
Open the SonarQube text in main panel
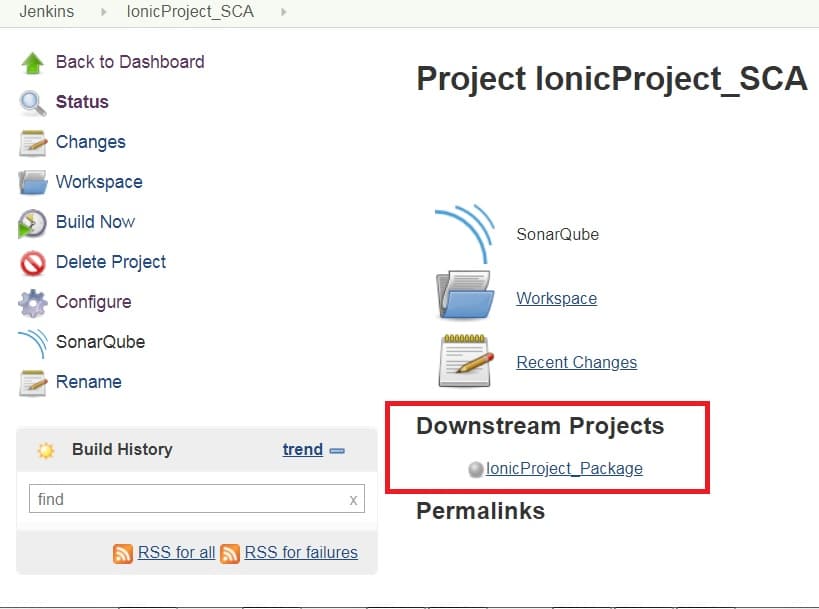pyautogui.click(x=557, y=235)
